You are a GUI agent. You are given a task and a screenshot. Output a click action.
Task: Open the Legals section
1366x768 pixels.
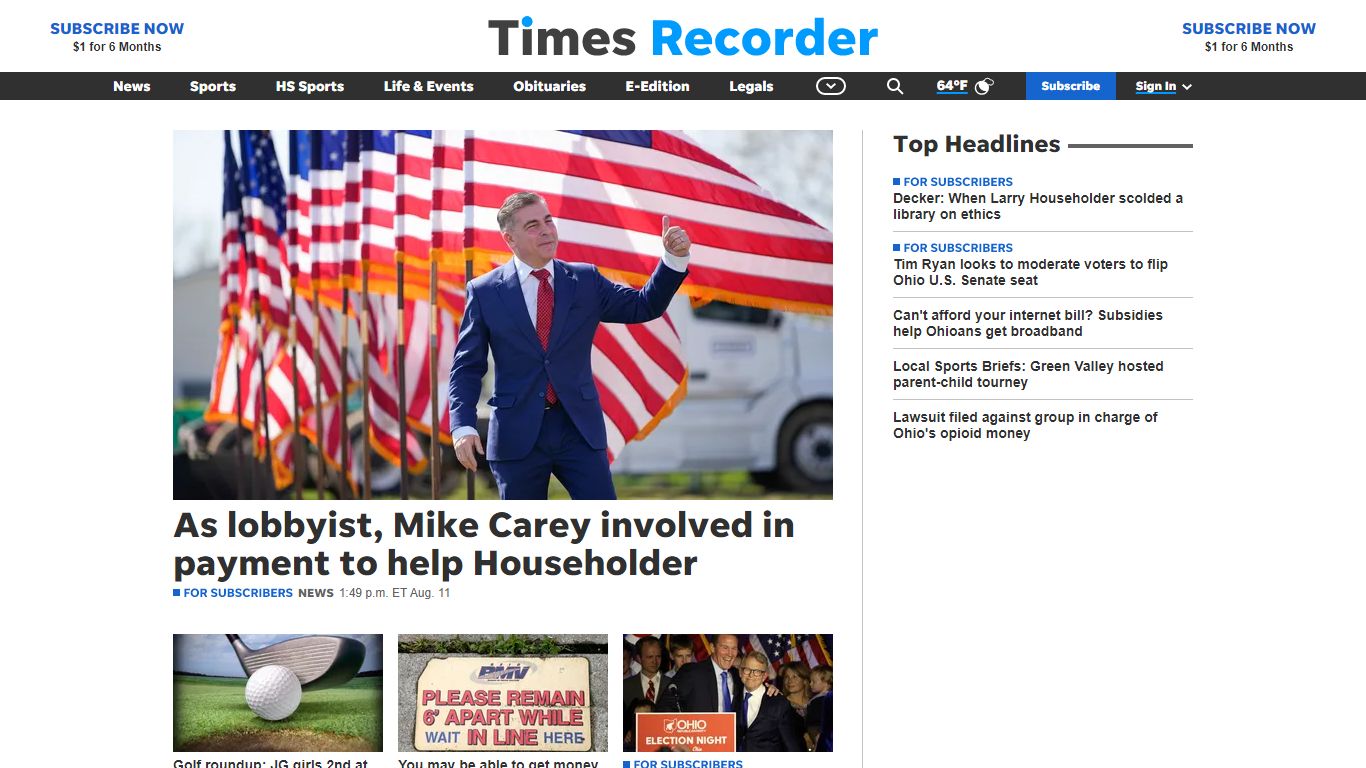(x=751, y=86)
